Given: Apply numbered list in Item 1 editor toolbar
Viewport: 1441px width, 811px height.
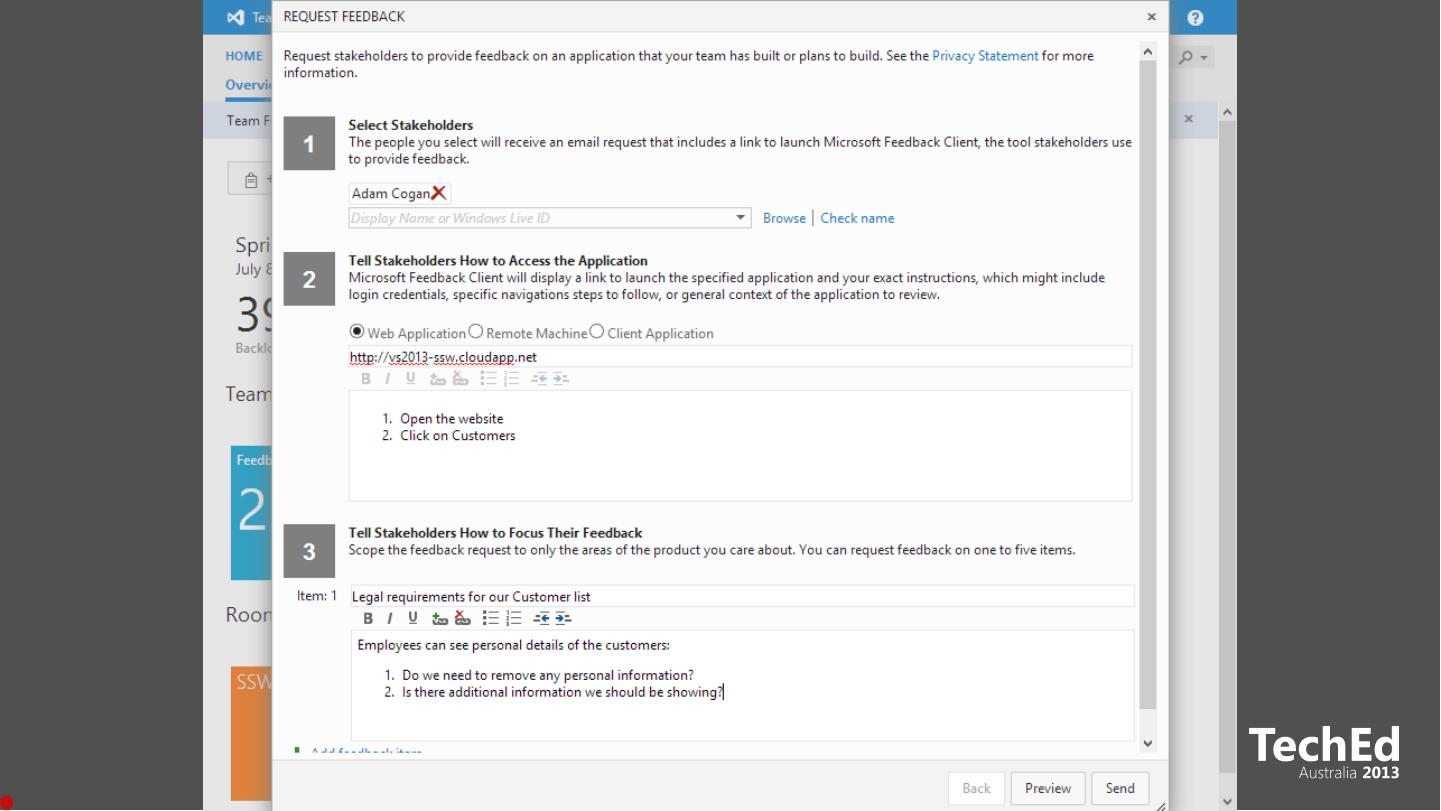Looking at the screenshot, I should tap(514, 619).
